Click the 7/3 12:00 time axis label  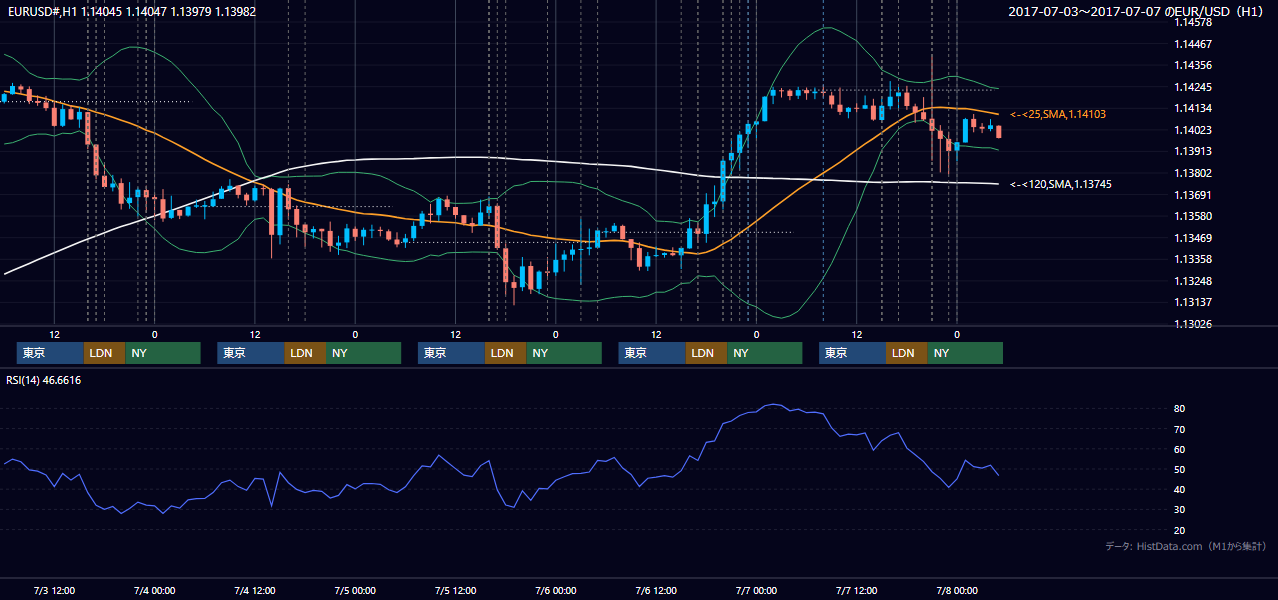pos(54,590)
